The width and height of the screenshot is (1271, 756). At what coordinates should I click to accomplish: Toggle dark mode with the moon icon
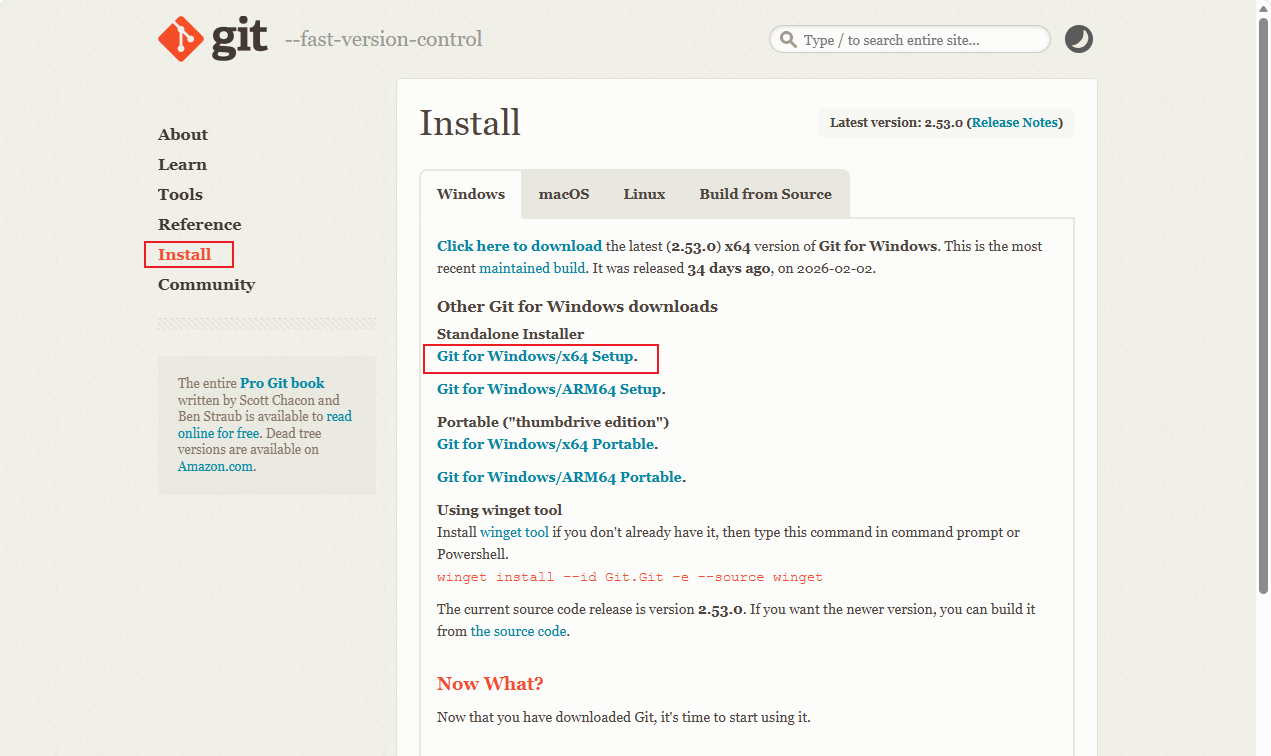pos(1078,39)
